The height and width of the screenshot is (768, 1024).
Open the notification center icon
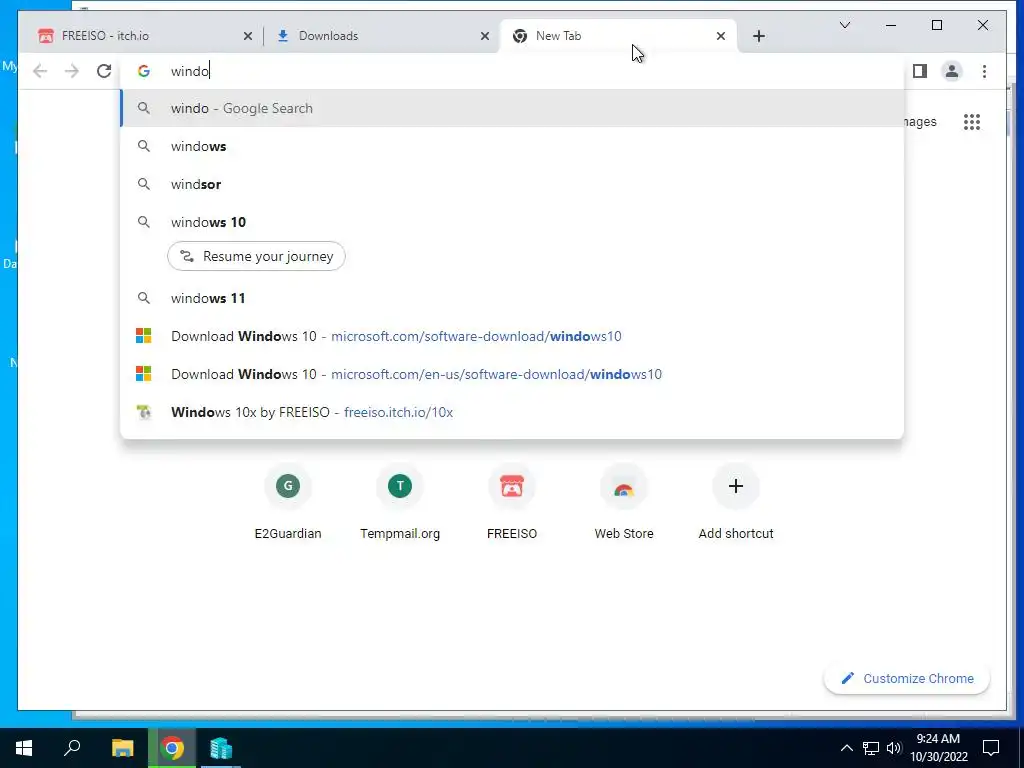pyautogui.click(x=991, y=748)
